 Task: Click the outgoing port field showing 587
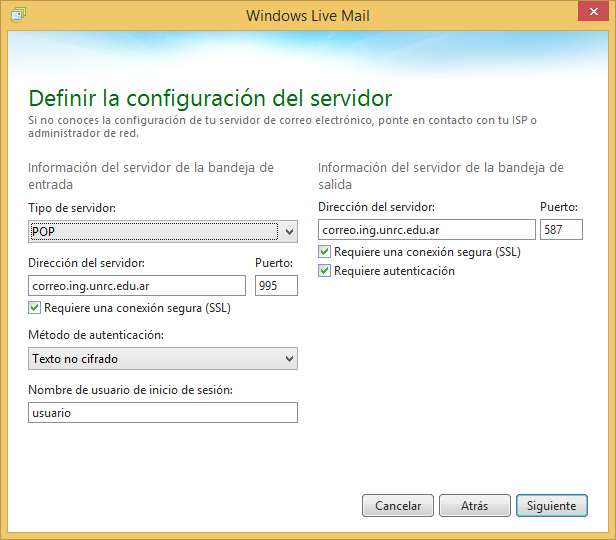[561, 230]
